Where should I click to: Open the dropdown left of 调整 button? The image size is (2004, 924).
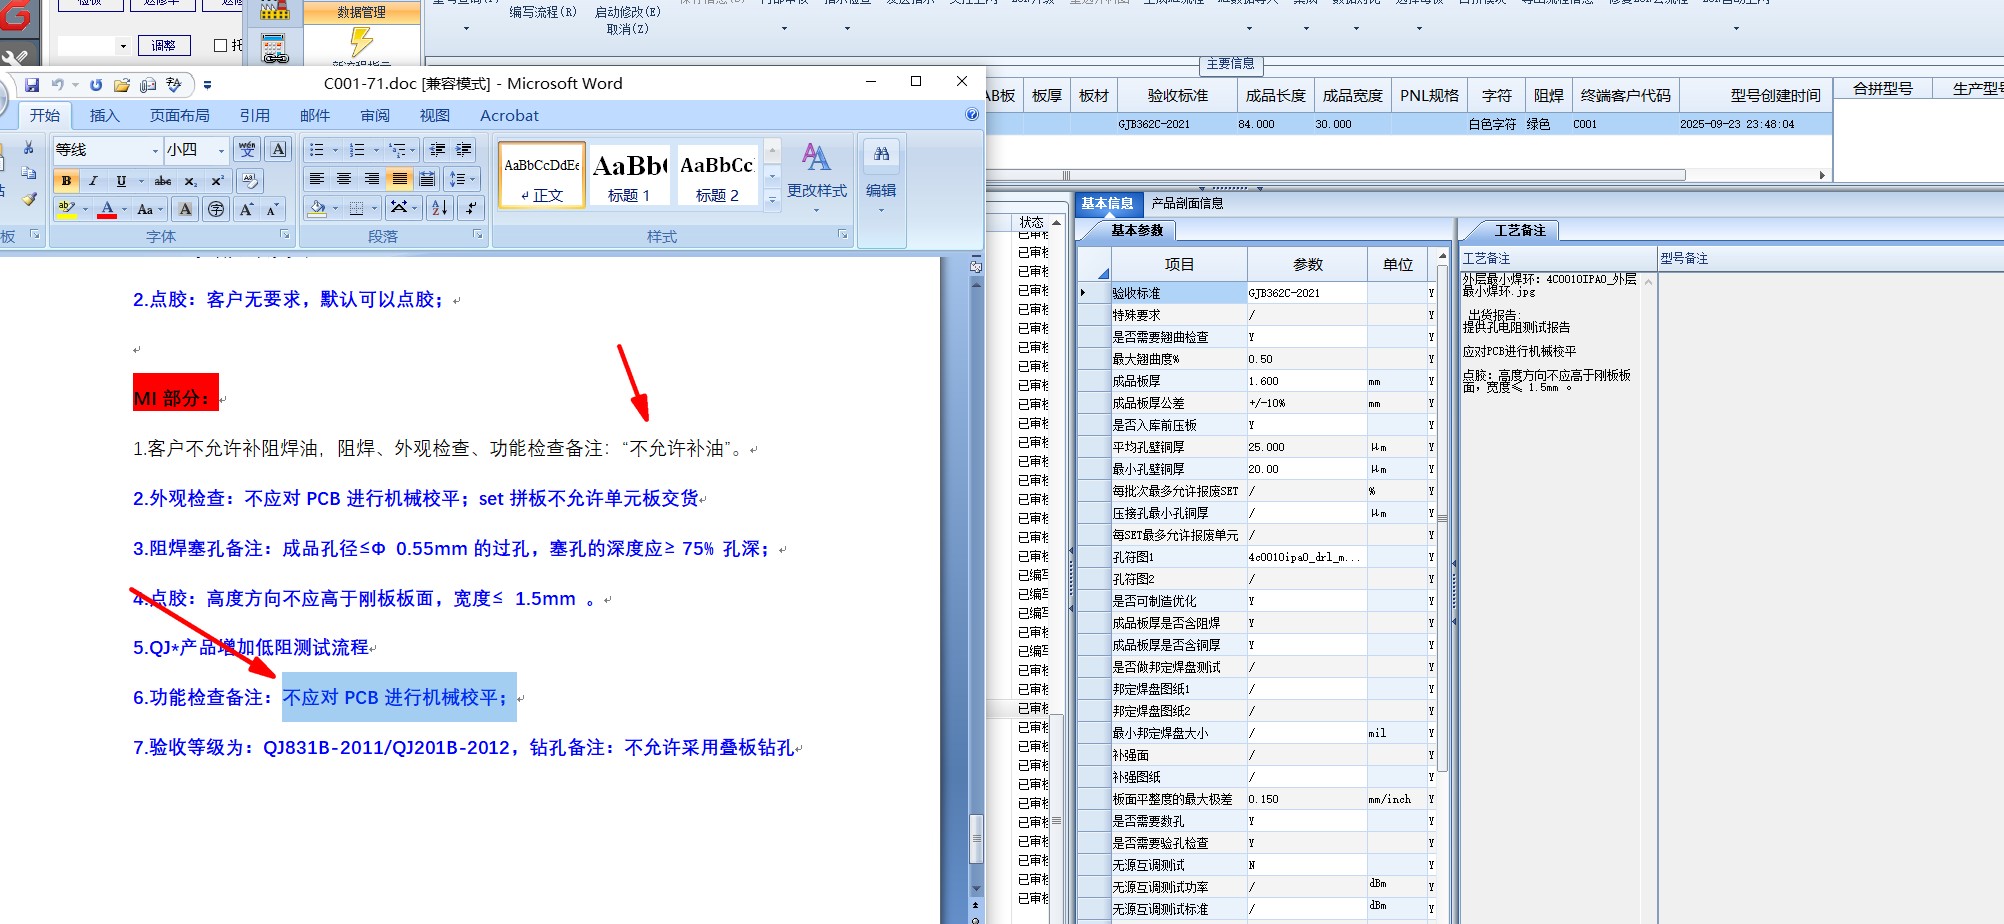tap(123, 46)
